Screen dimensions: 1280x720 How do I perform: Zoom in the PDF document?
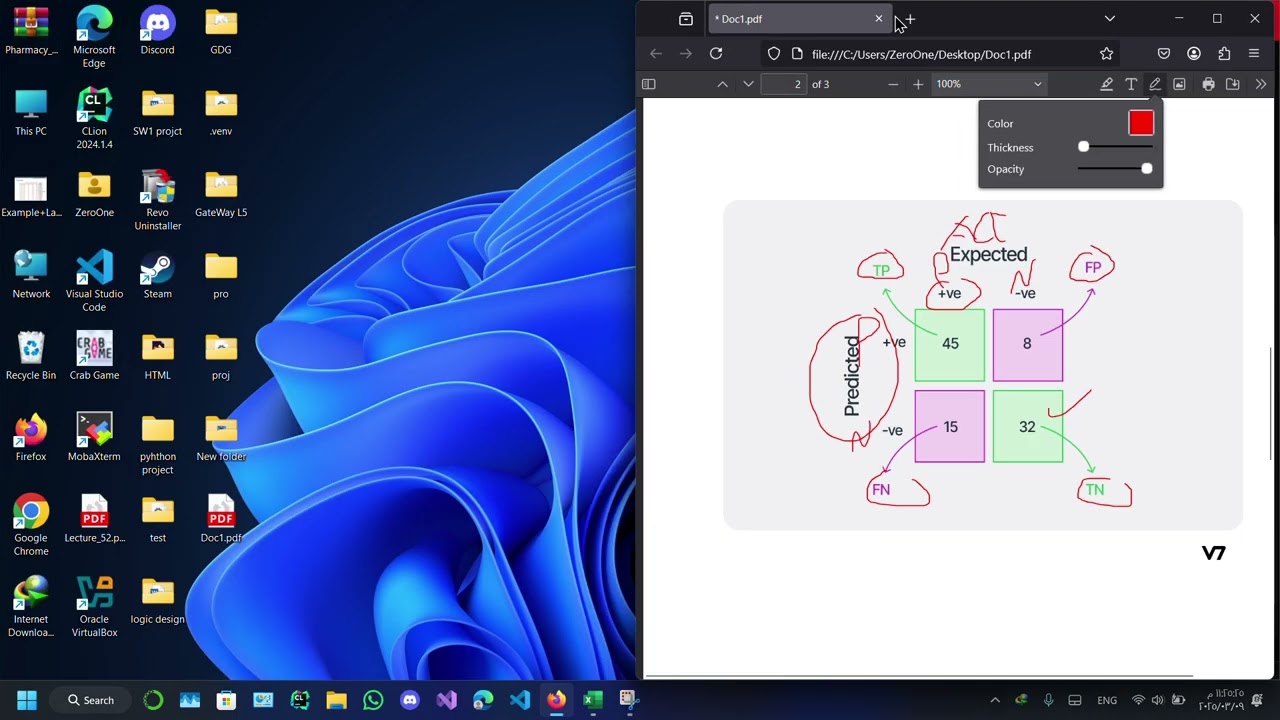[x=918, y=84]
